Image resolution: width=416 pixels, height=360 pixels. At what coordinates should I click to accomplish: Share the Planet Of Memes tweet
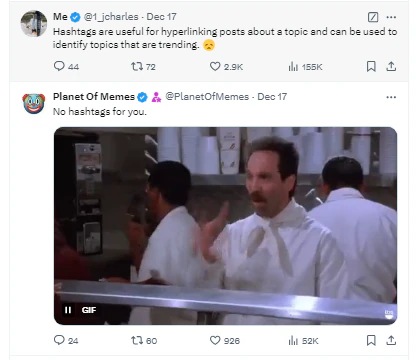[391, 340]
